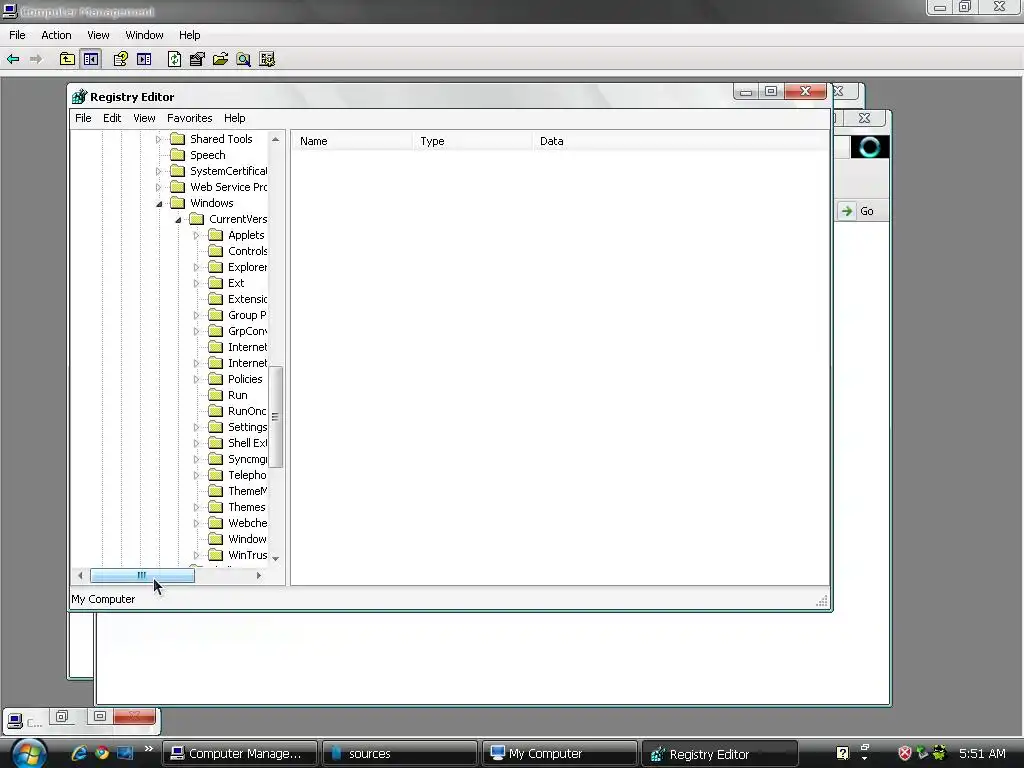This screenshot has height=768, width=1024.
Task: Click the green creature tray icon
Action: [x=940, y=752]
